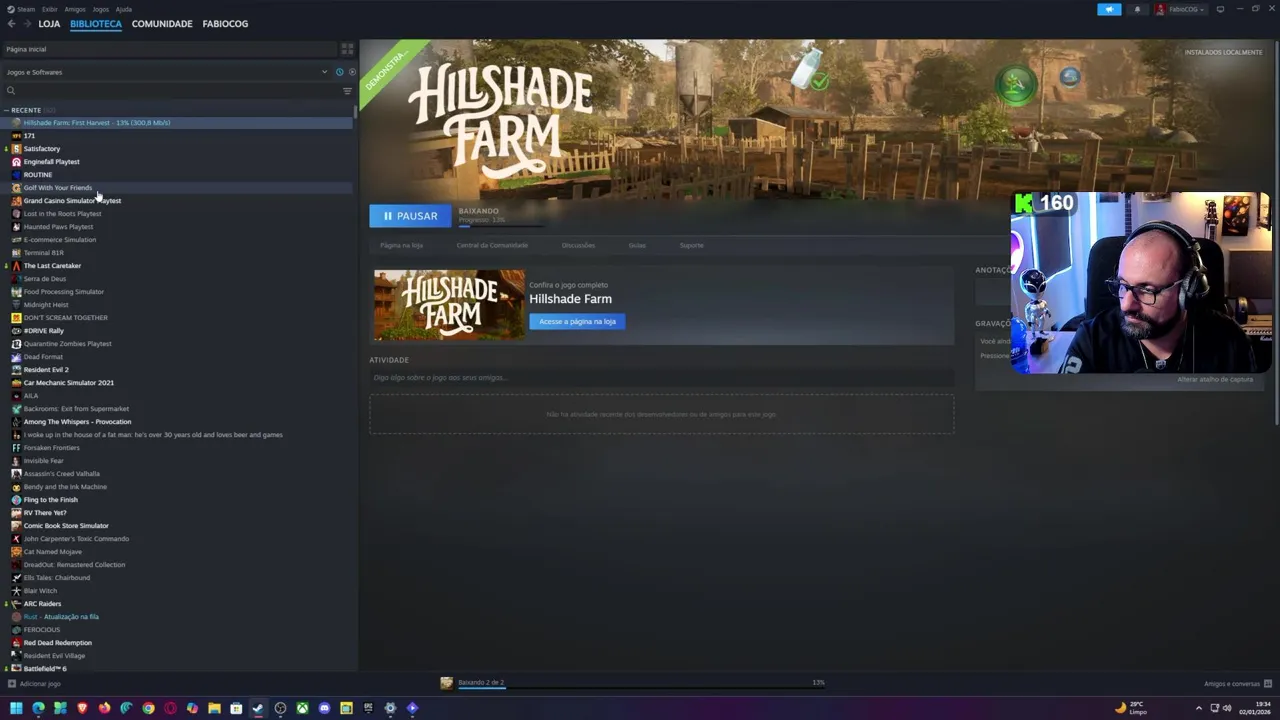Click the library list scrollbar

355,112
